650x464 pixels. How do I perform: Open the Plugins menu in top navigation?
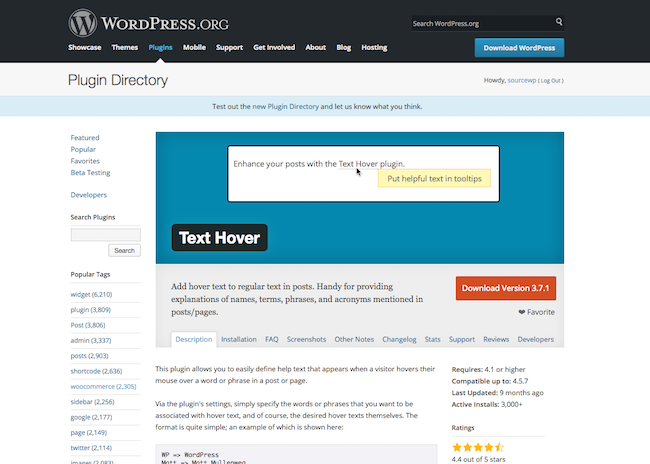coord(160,47)
